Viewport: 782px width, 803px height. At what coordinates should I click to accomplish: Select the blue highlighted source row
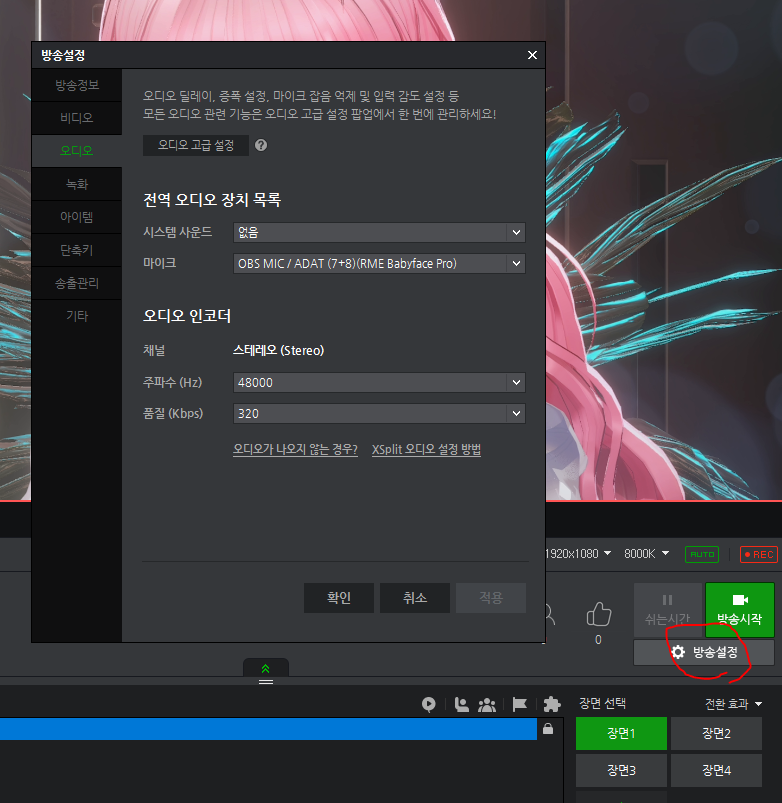[268, 729]
